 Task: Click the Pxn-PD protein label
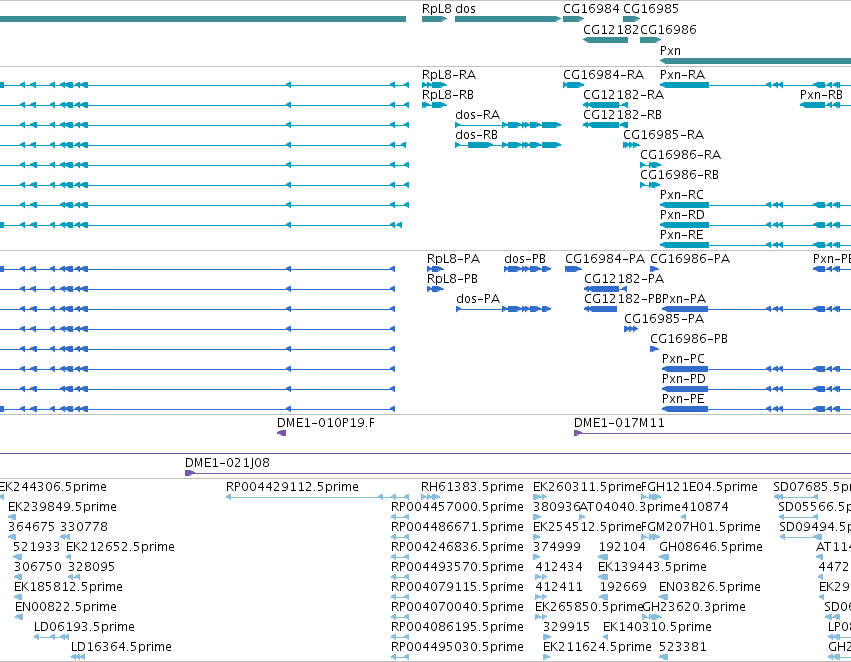click(684, 380)
